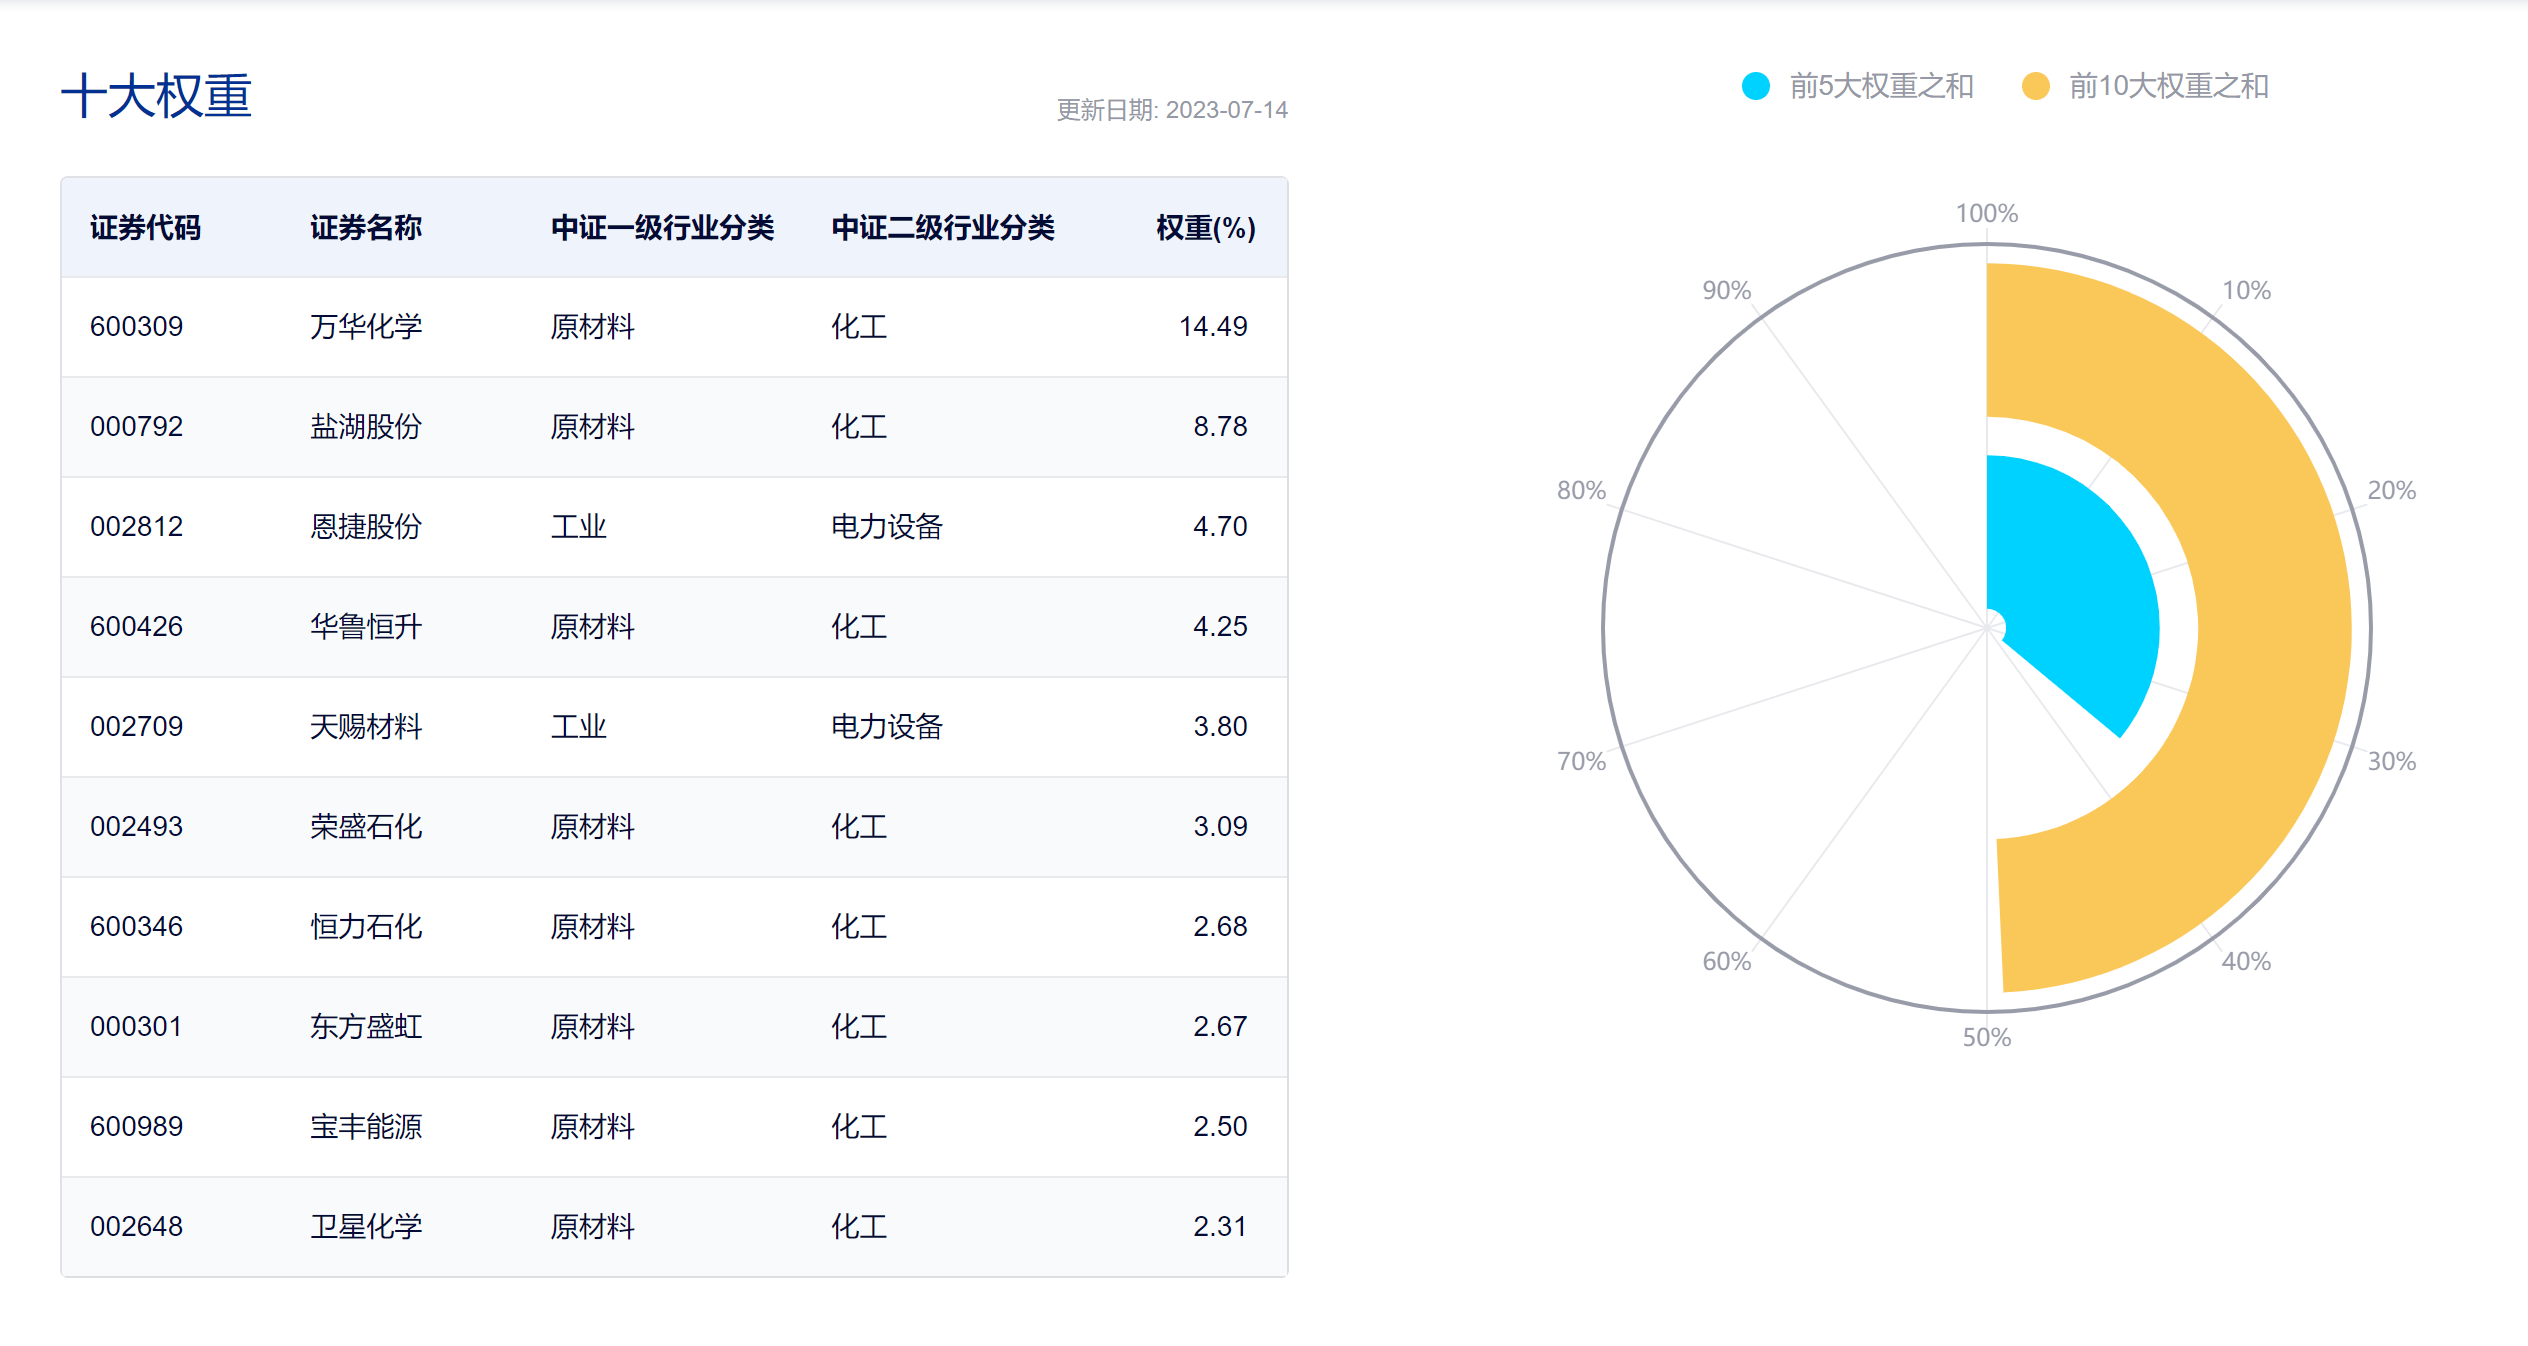The height and width of the screenshot is (1346, 2528).
Task: Click the 证券代码 column header
Action: 145,228
